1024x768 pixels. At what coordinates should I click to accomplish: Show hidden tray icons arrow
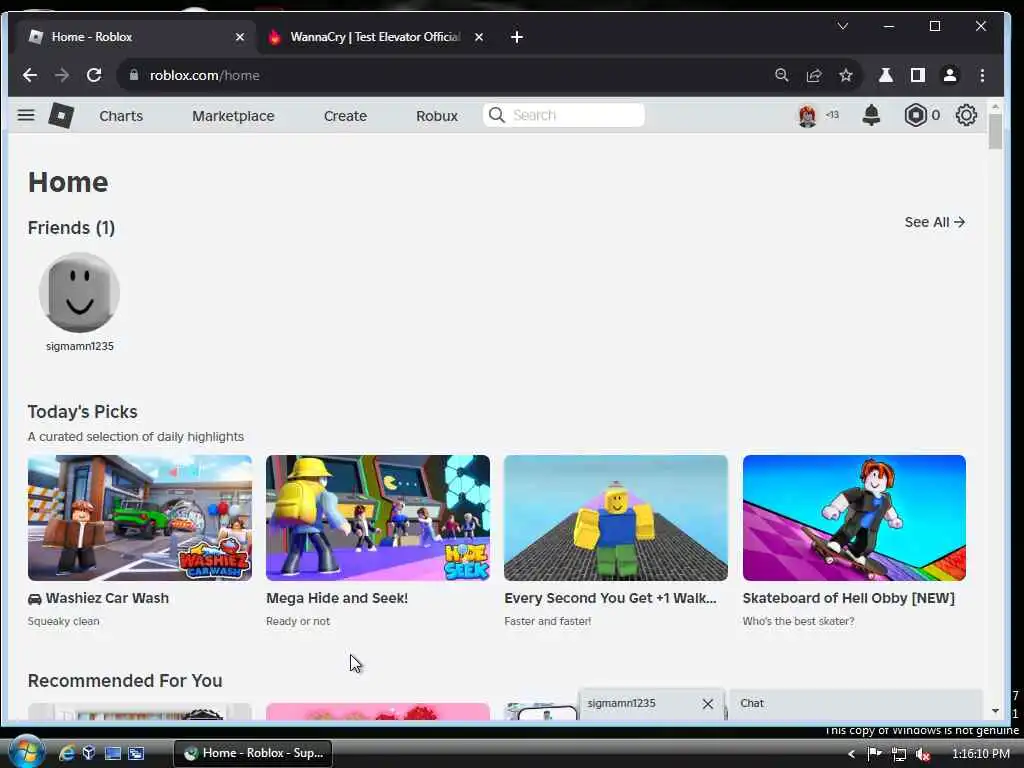click(851, 754)
